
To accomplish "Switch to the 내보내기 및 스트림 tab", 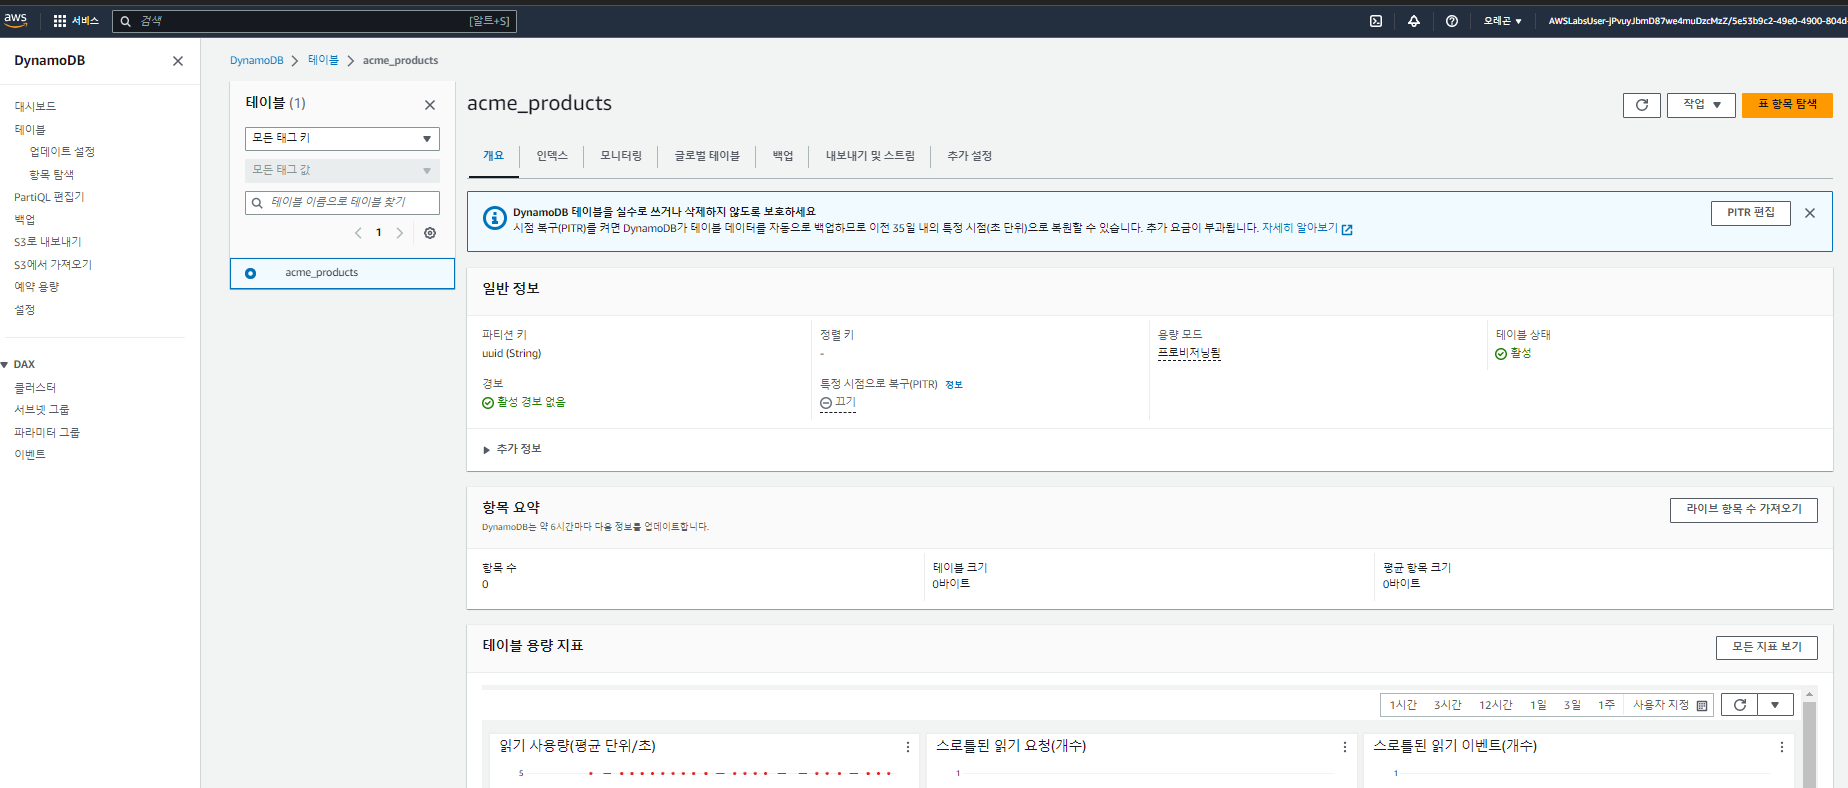I will pyautogui.click(x=870, y=156).
